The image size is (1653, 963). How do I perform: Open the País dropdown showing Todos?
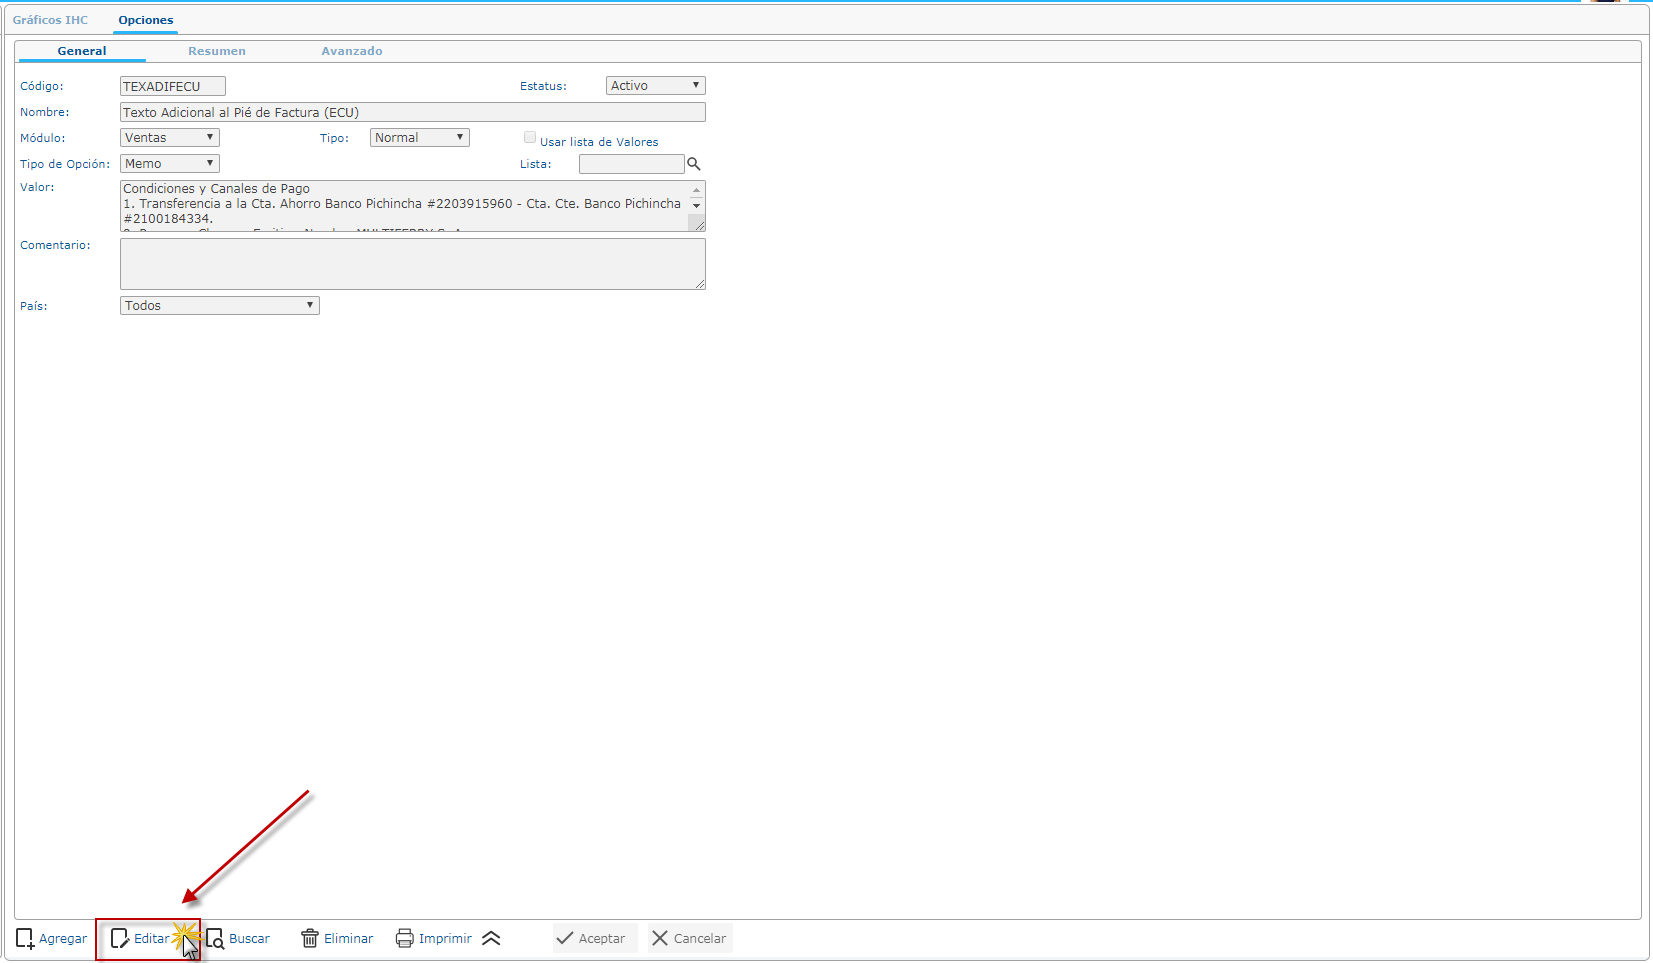[x=220, y=306]
